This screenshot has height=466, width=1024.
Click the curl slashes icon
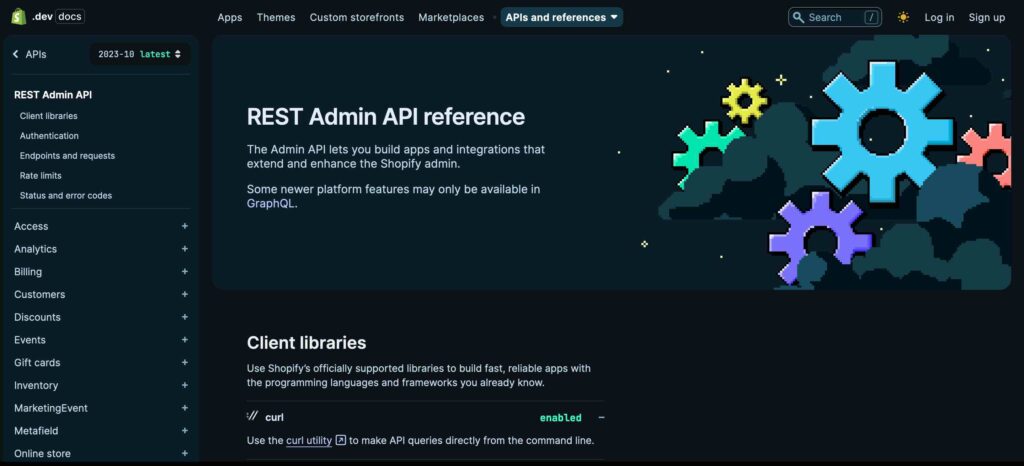tap(253, 416)
